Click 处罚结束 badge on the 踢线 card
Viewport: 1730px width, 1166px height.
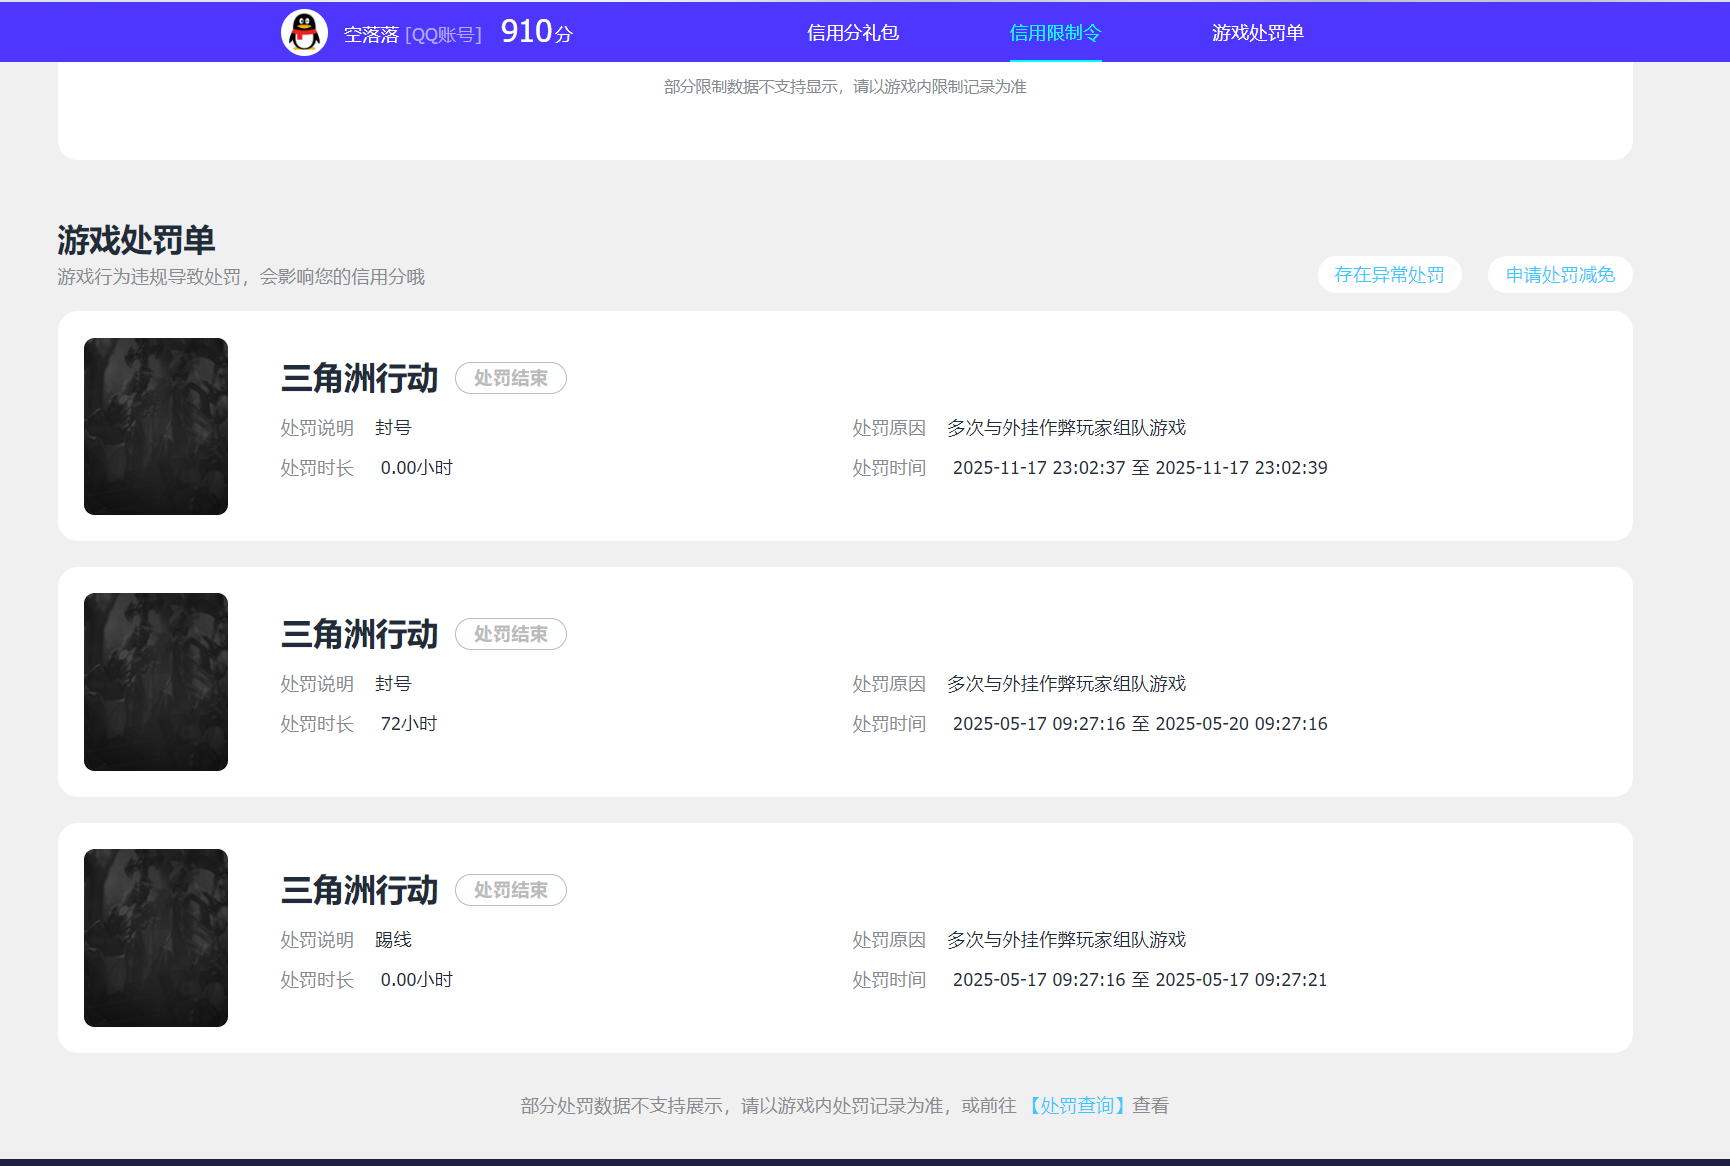[511, 890]
